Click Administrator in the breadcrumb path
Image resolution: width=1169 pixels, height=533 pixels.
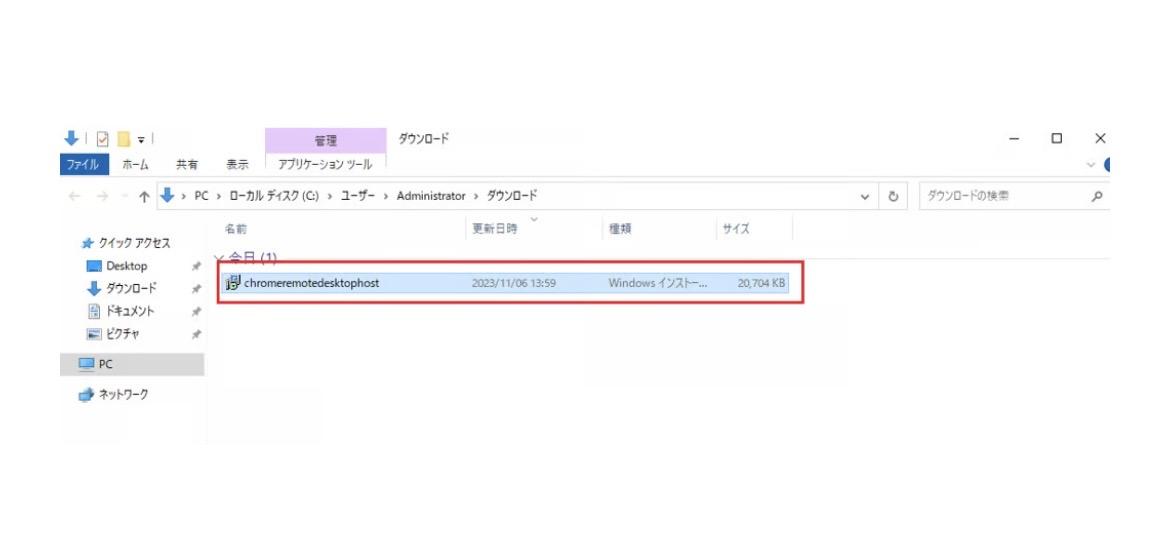tap(430, 197)
